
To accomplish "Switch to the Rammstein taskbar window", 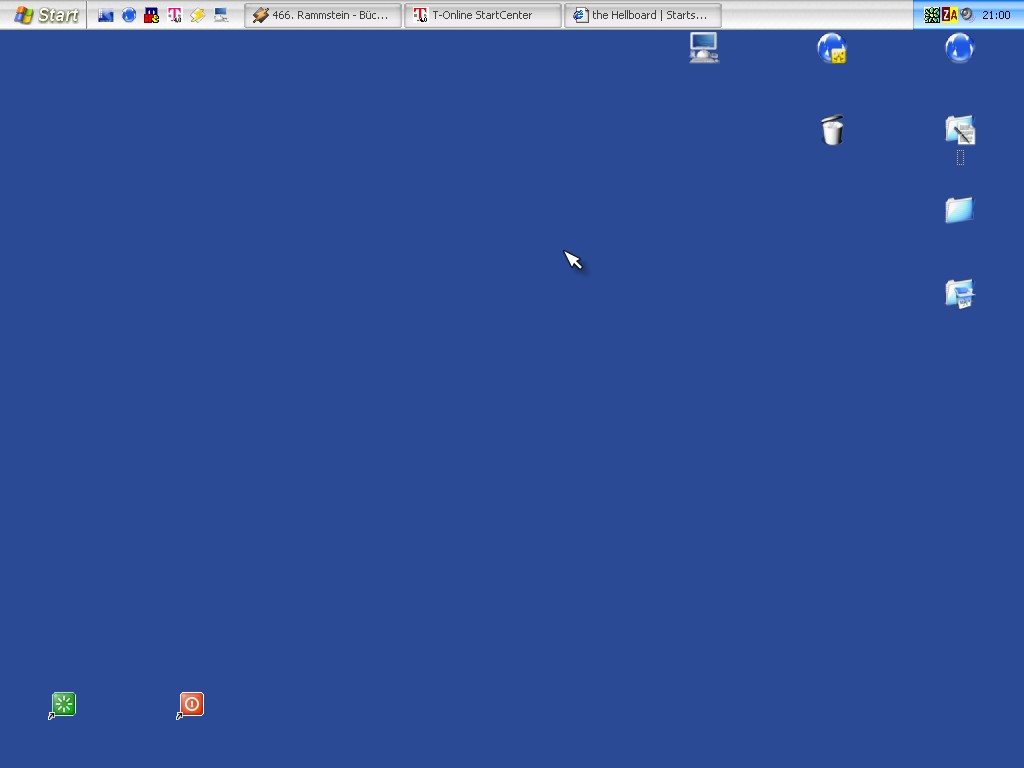I will (x=322, y=15).
